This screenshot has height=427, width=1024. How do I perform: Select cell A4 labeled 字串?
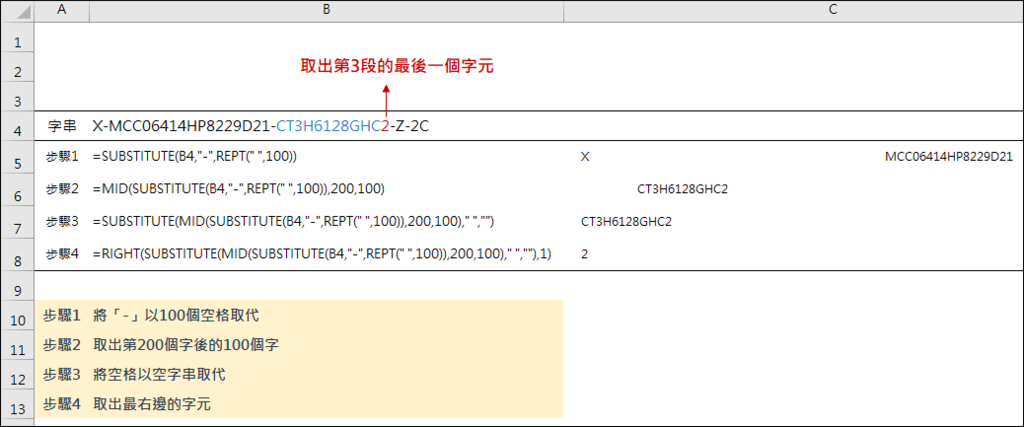click(x=62, y=127)
